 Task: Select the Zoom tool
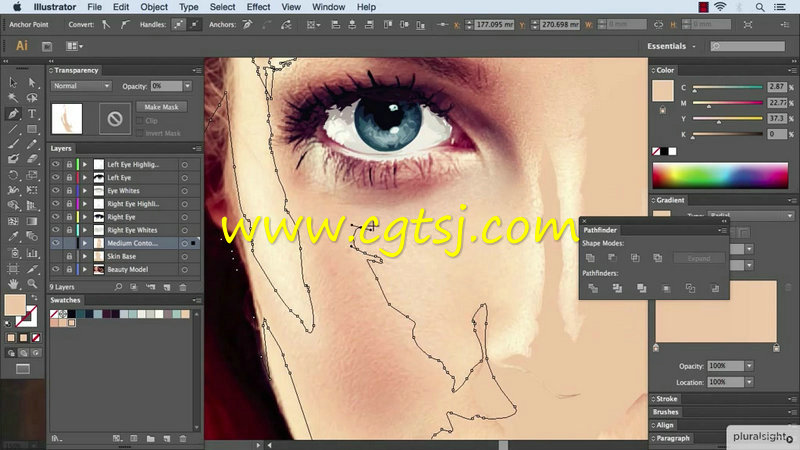(32, 283)
